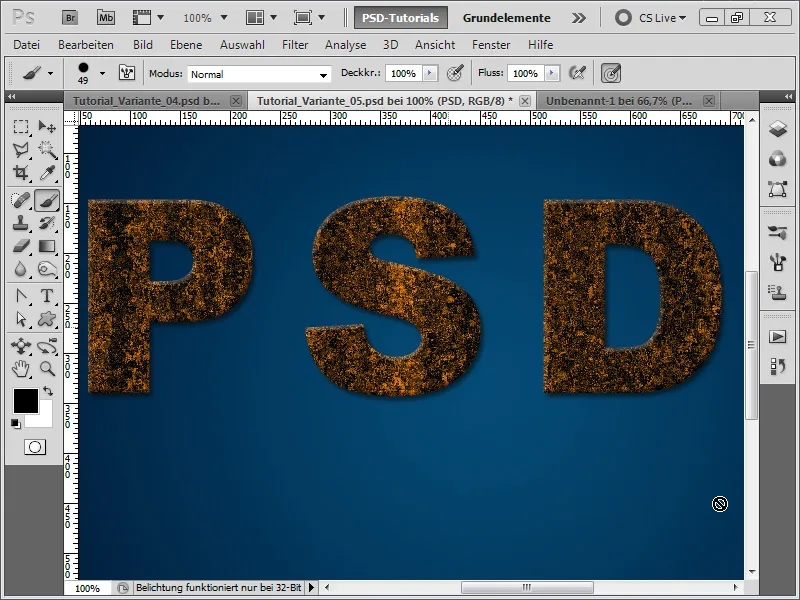
Task: Open the Channels panel icon
Action: [x=778, y=159]
